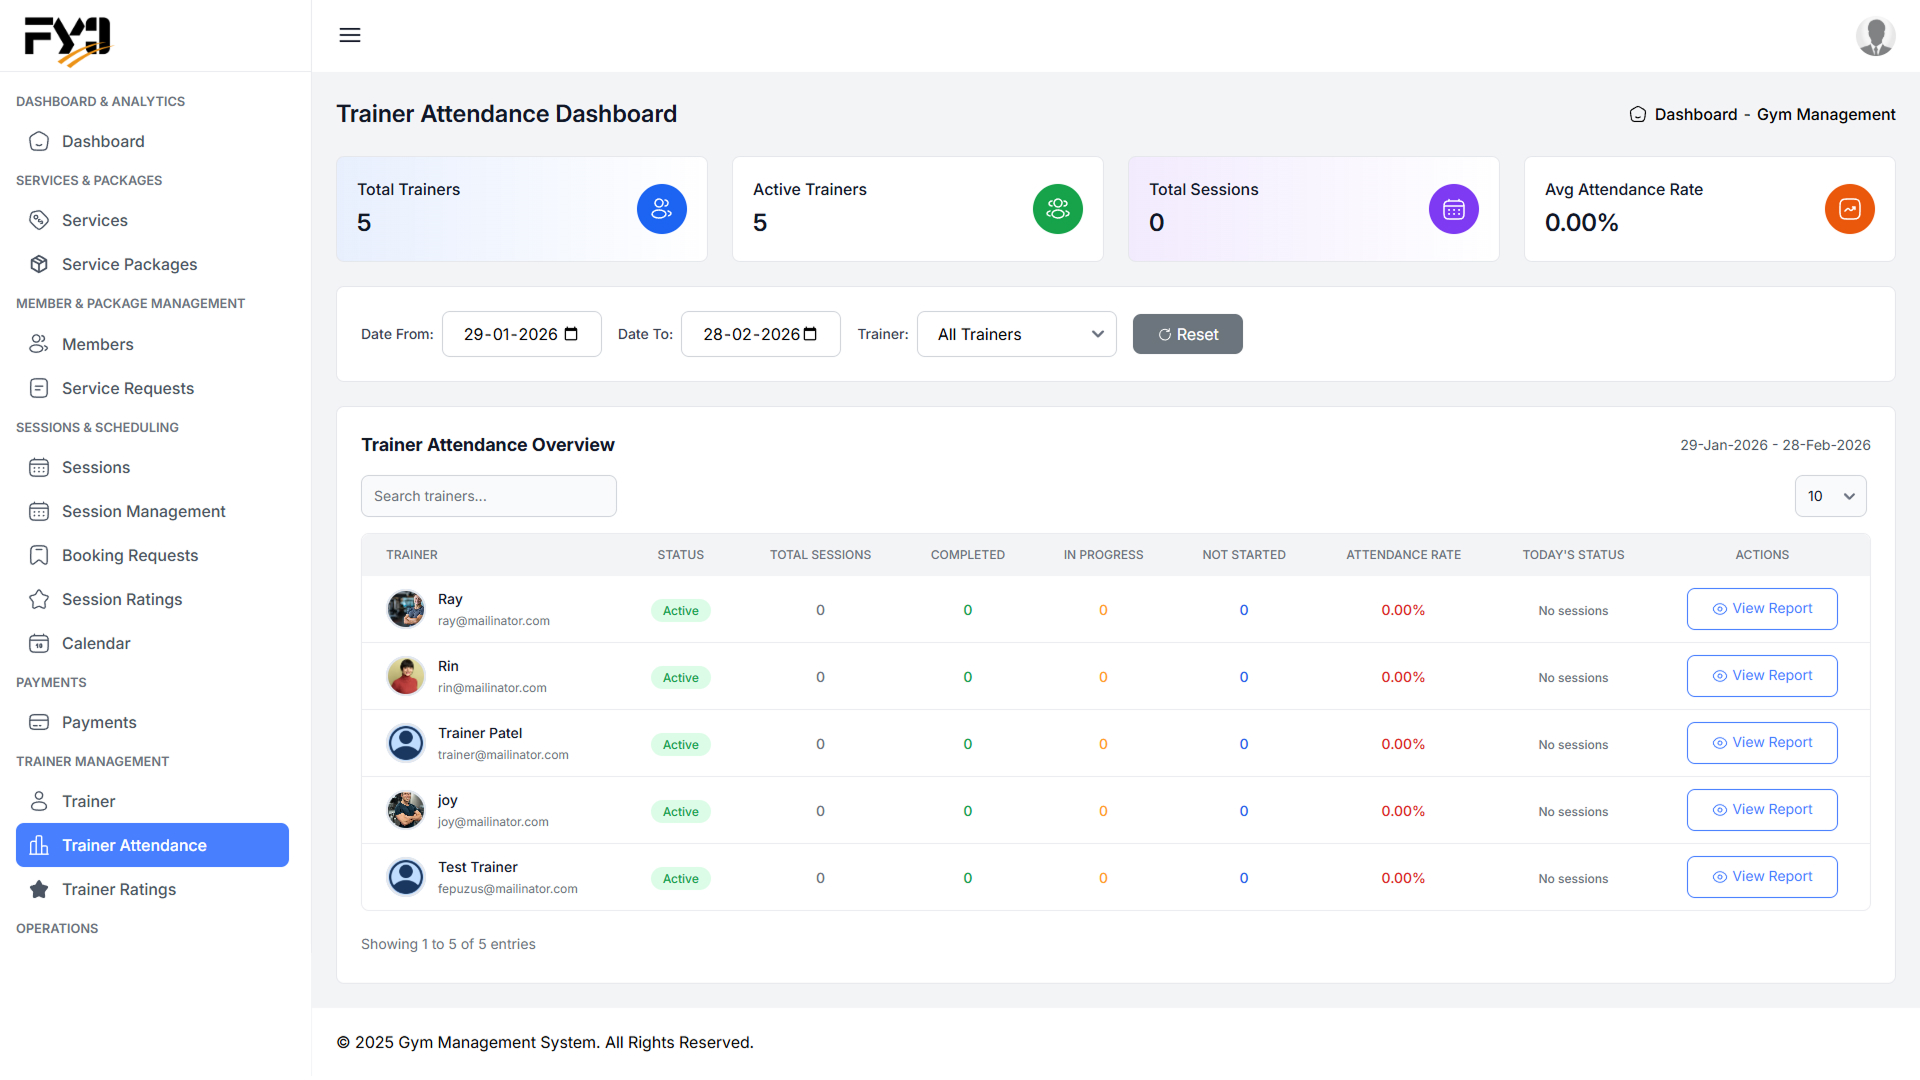
Task: Navigate to Session Management
Action: (x=143, y=511)
